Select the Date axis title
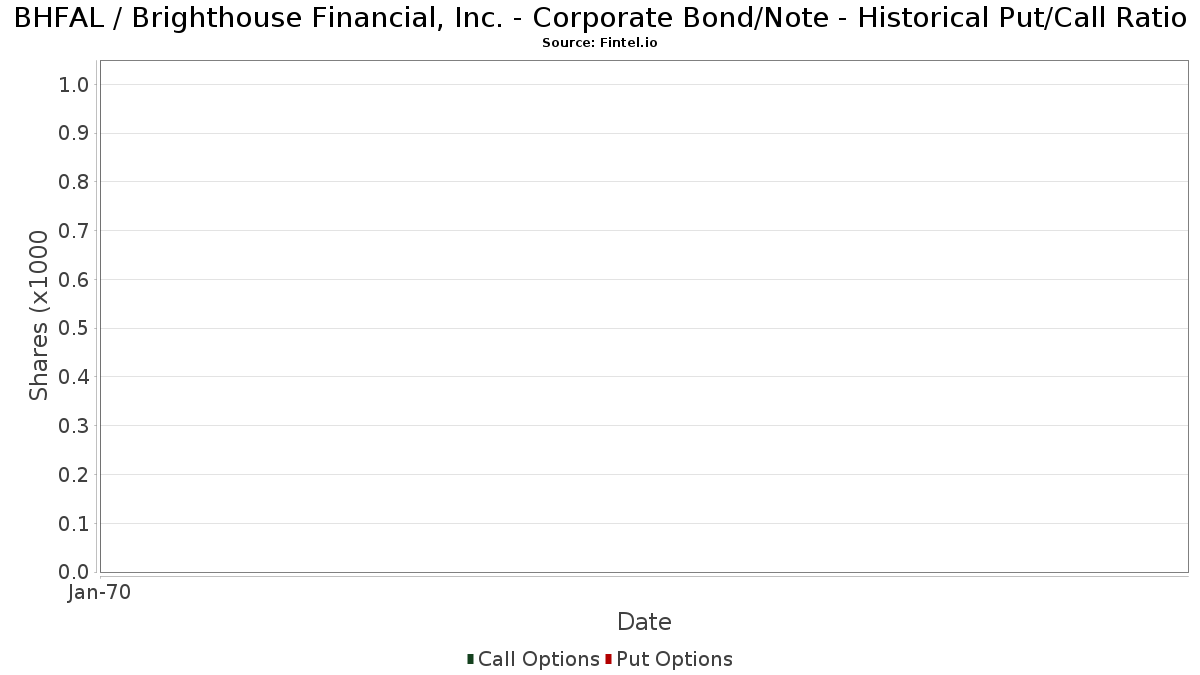 [x=644, y=622]
